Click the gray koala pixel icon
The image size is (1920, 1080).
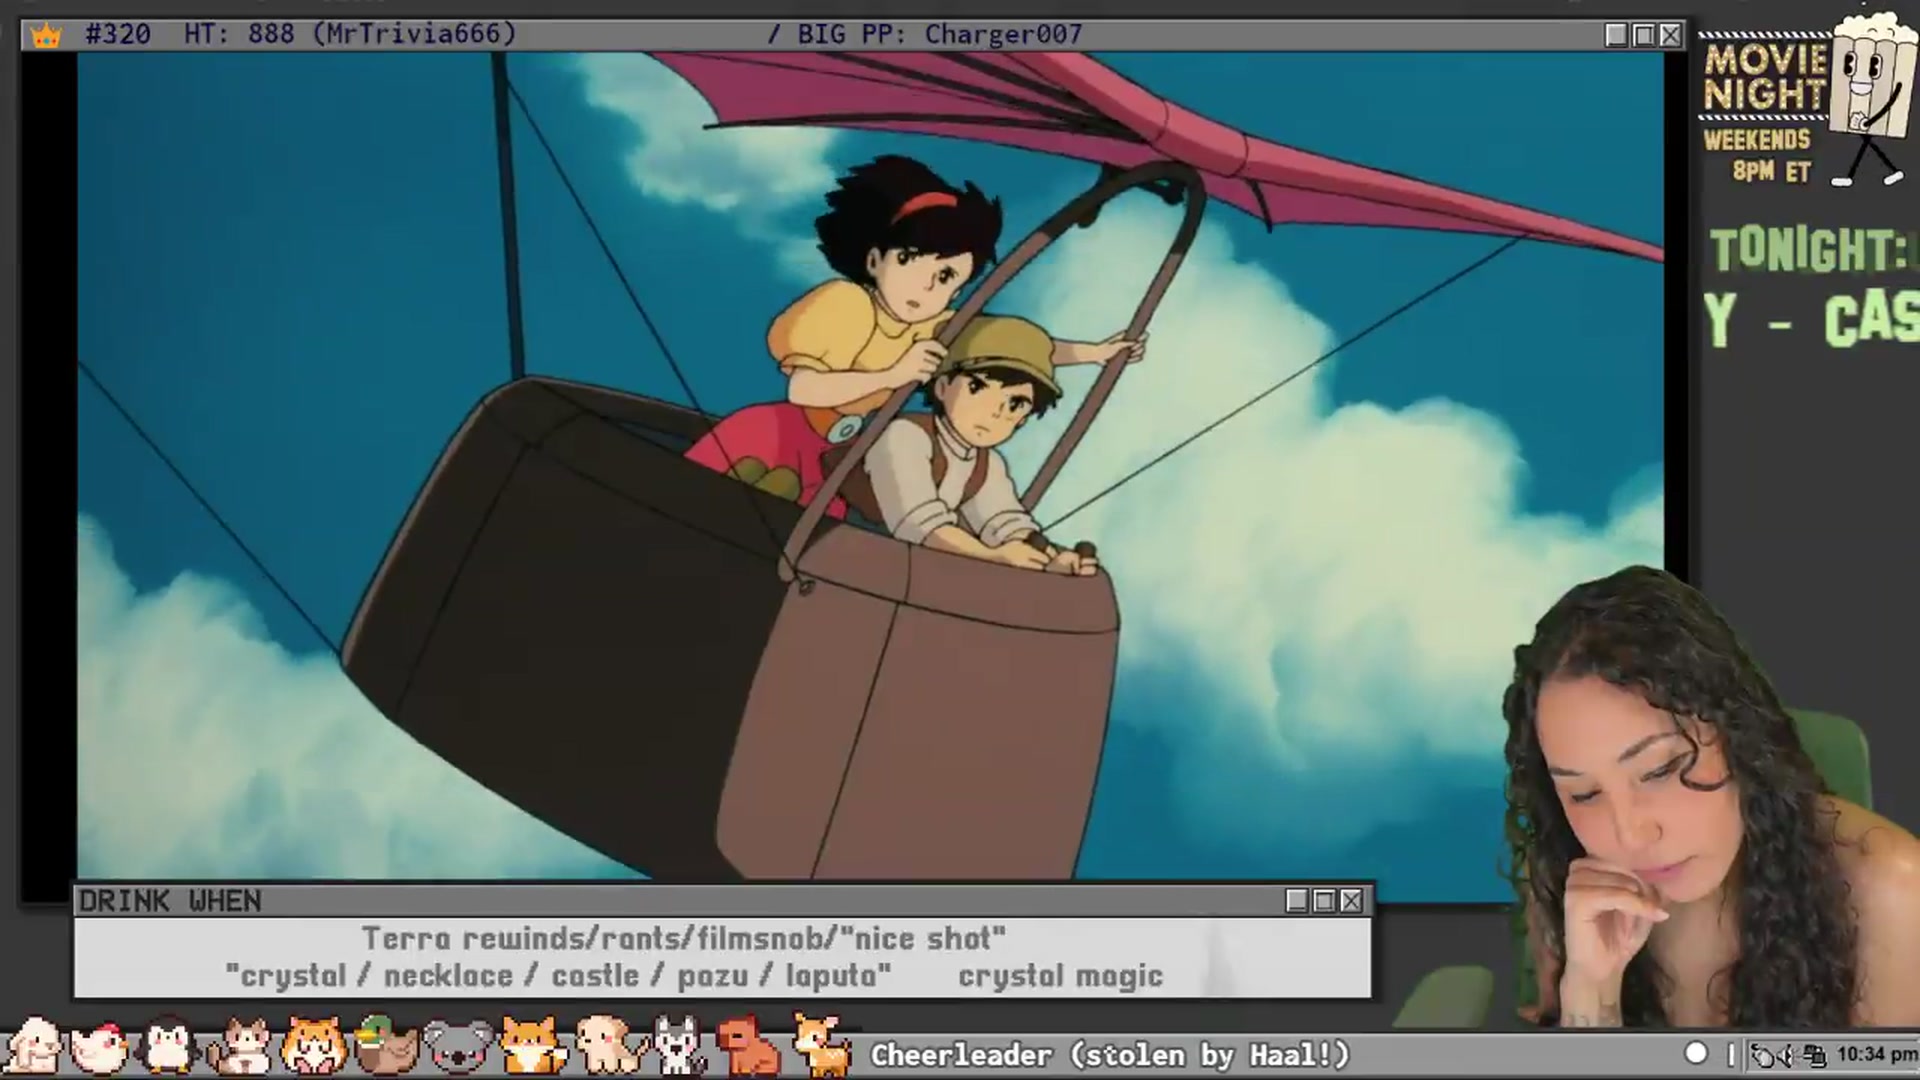(458, 1047)
